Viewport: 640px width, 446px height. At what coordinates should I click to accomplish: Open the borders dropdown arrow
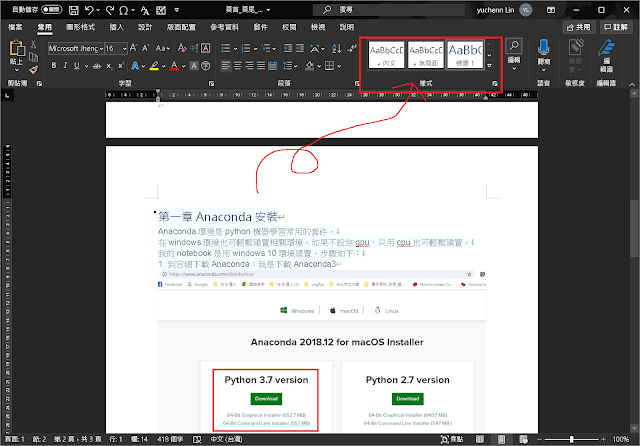[x=339, y=66]
